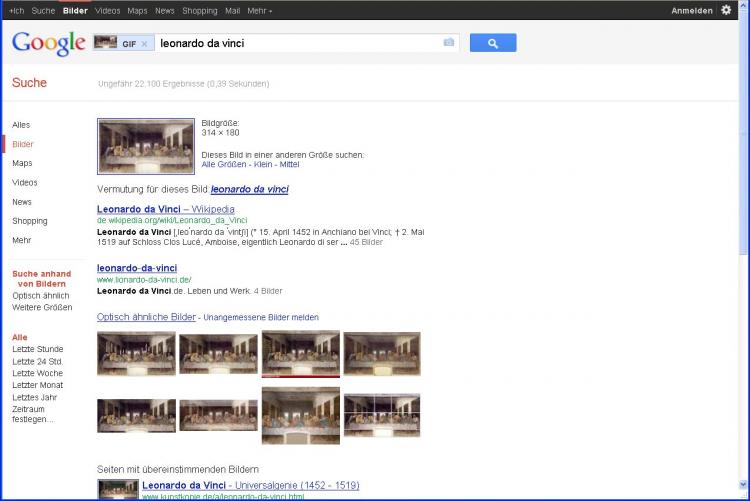Click inside the search text field
This screenshot has height=501, width=750.
tap(300, 43)
